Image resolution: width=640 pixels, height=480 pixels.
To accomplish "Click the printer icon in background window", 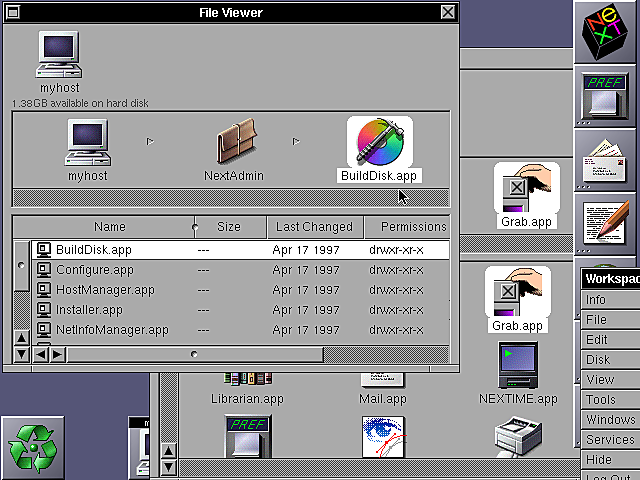I will 518,437.
